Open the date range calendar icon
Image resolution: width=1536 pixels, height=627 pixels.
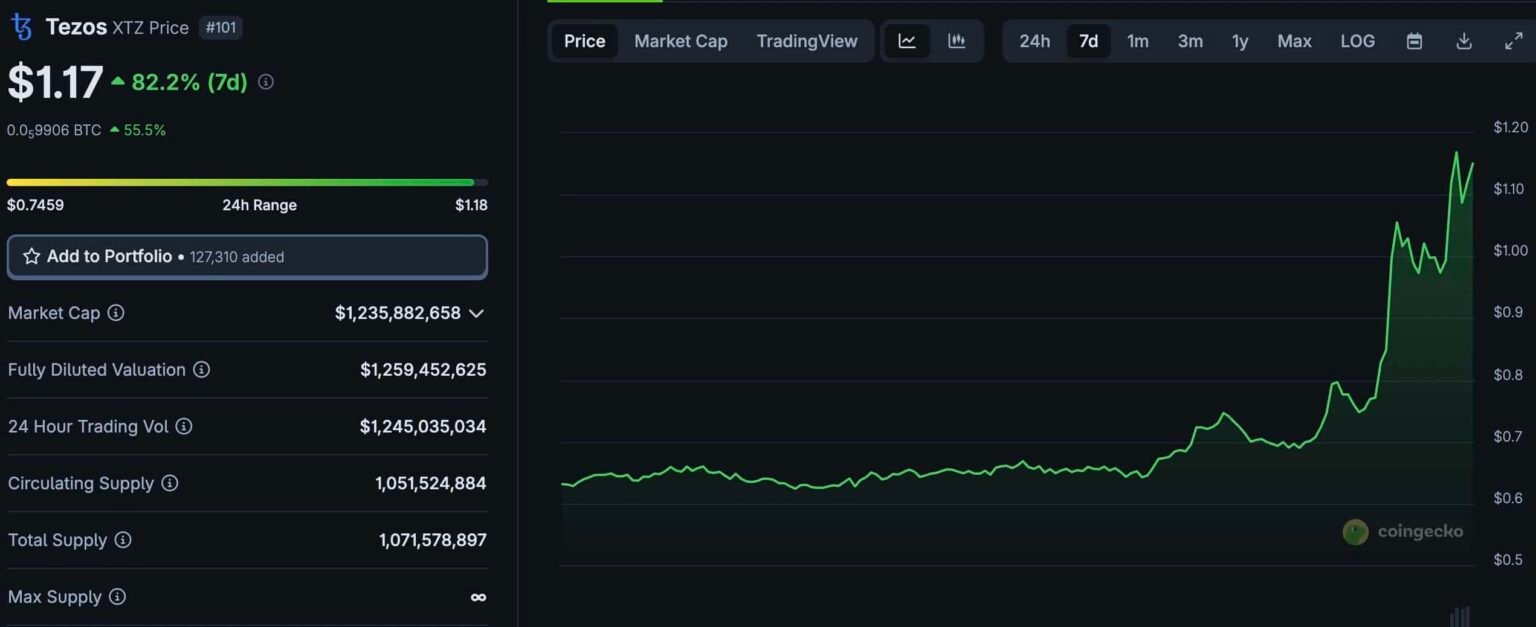[1414, 41]
